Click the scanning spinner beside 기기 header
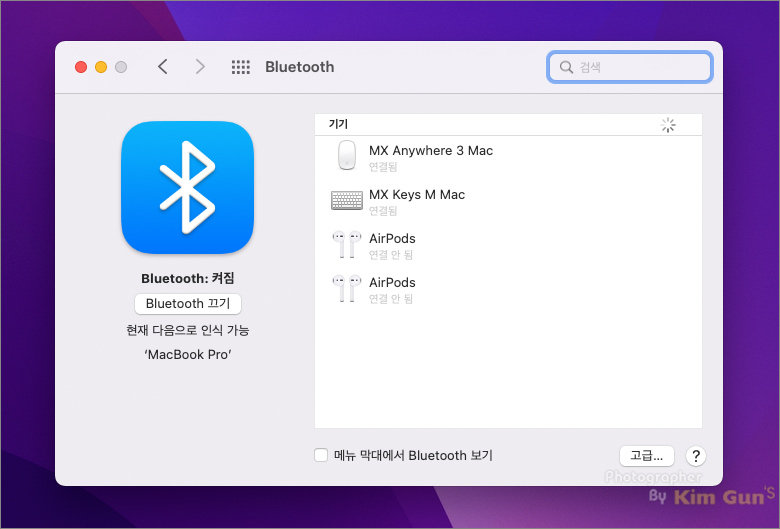 pos(668,125)
